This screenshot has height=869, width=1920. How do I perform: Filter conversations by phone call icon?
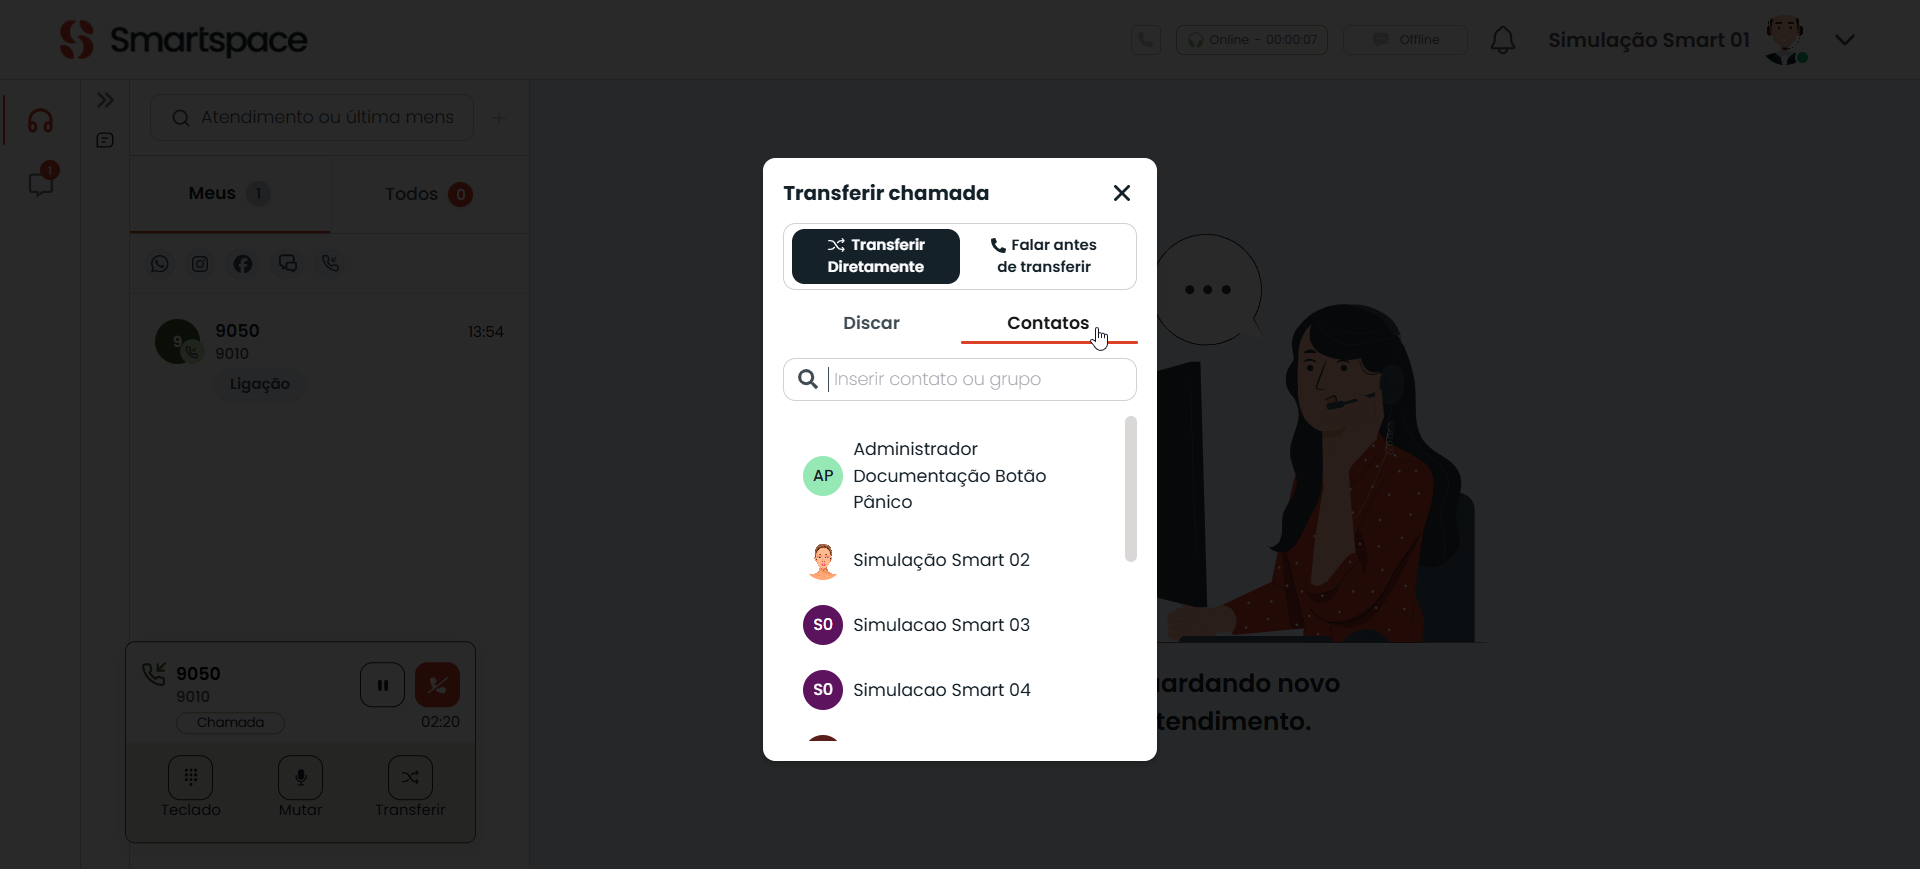(331, 264)
